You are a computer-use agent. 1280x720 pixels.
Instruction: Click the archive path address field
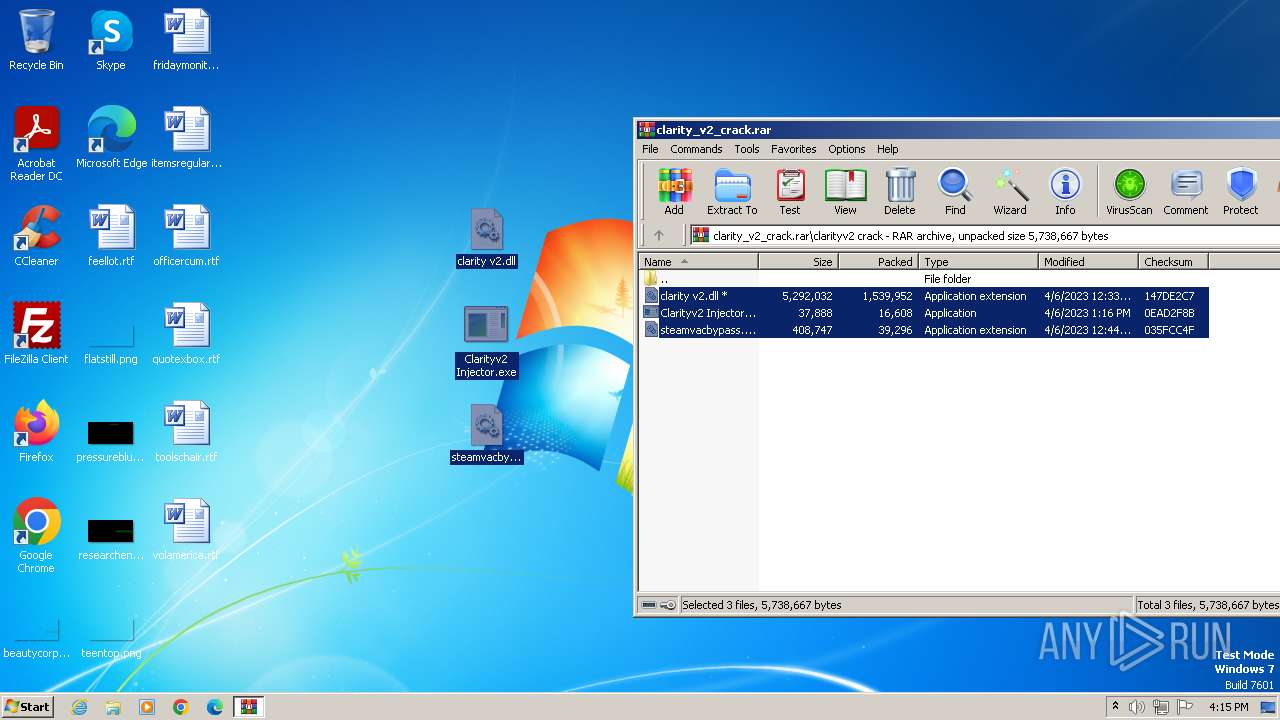click(985, 236)
